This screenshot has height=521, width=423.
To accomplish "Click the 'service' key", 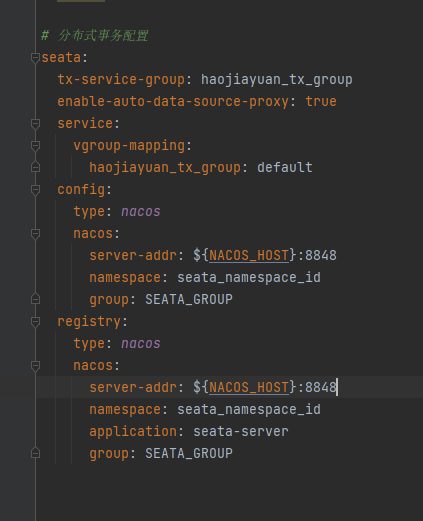I will [85, 124].
